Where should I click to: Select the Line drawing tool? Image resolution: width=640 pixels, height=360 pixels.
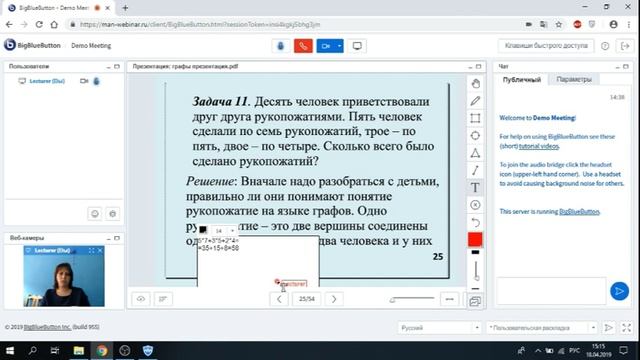point(475,170)
